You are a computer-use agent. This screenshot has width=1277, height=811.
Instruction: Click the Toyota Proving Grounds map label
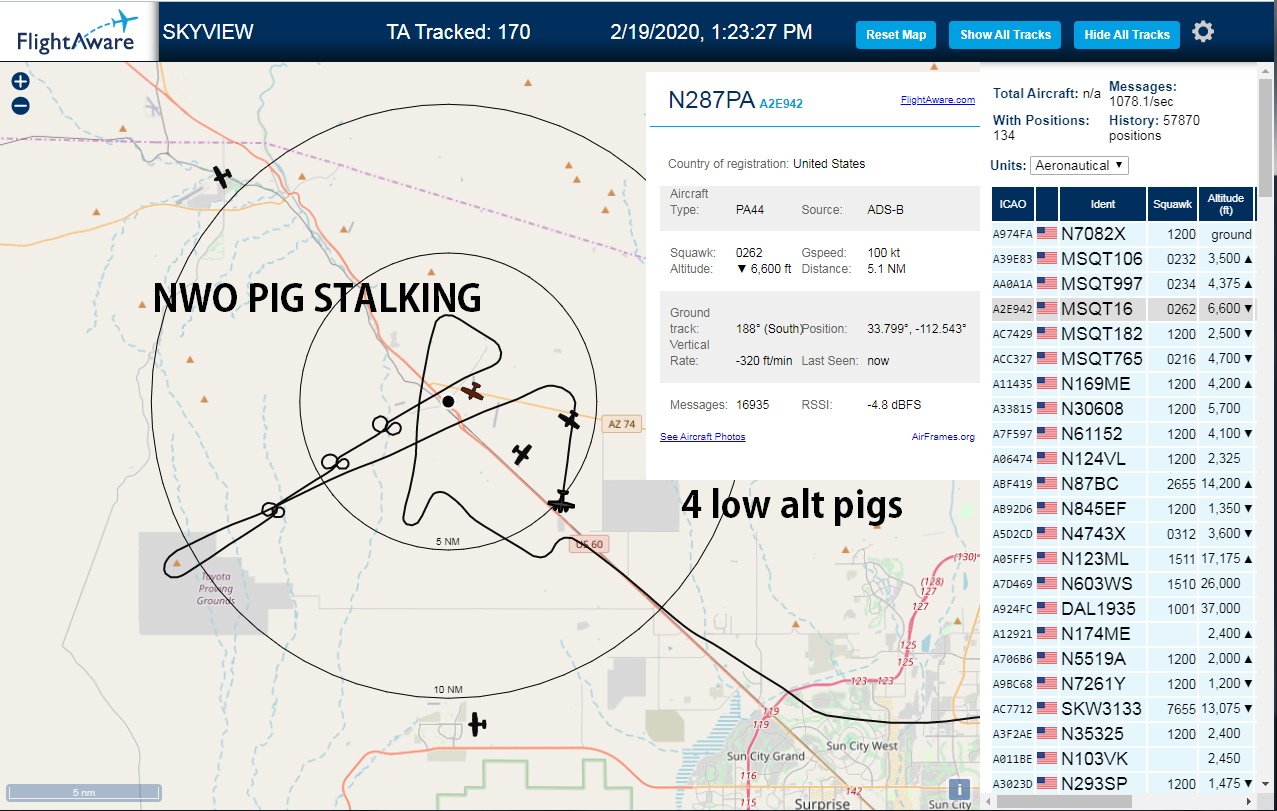pos(216,589)
